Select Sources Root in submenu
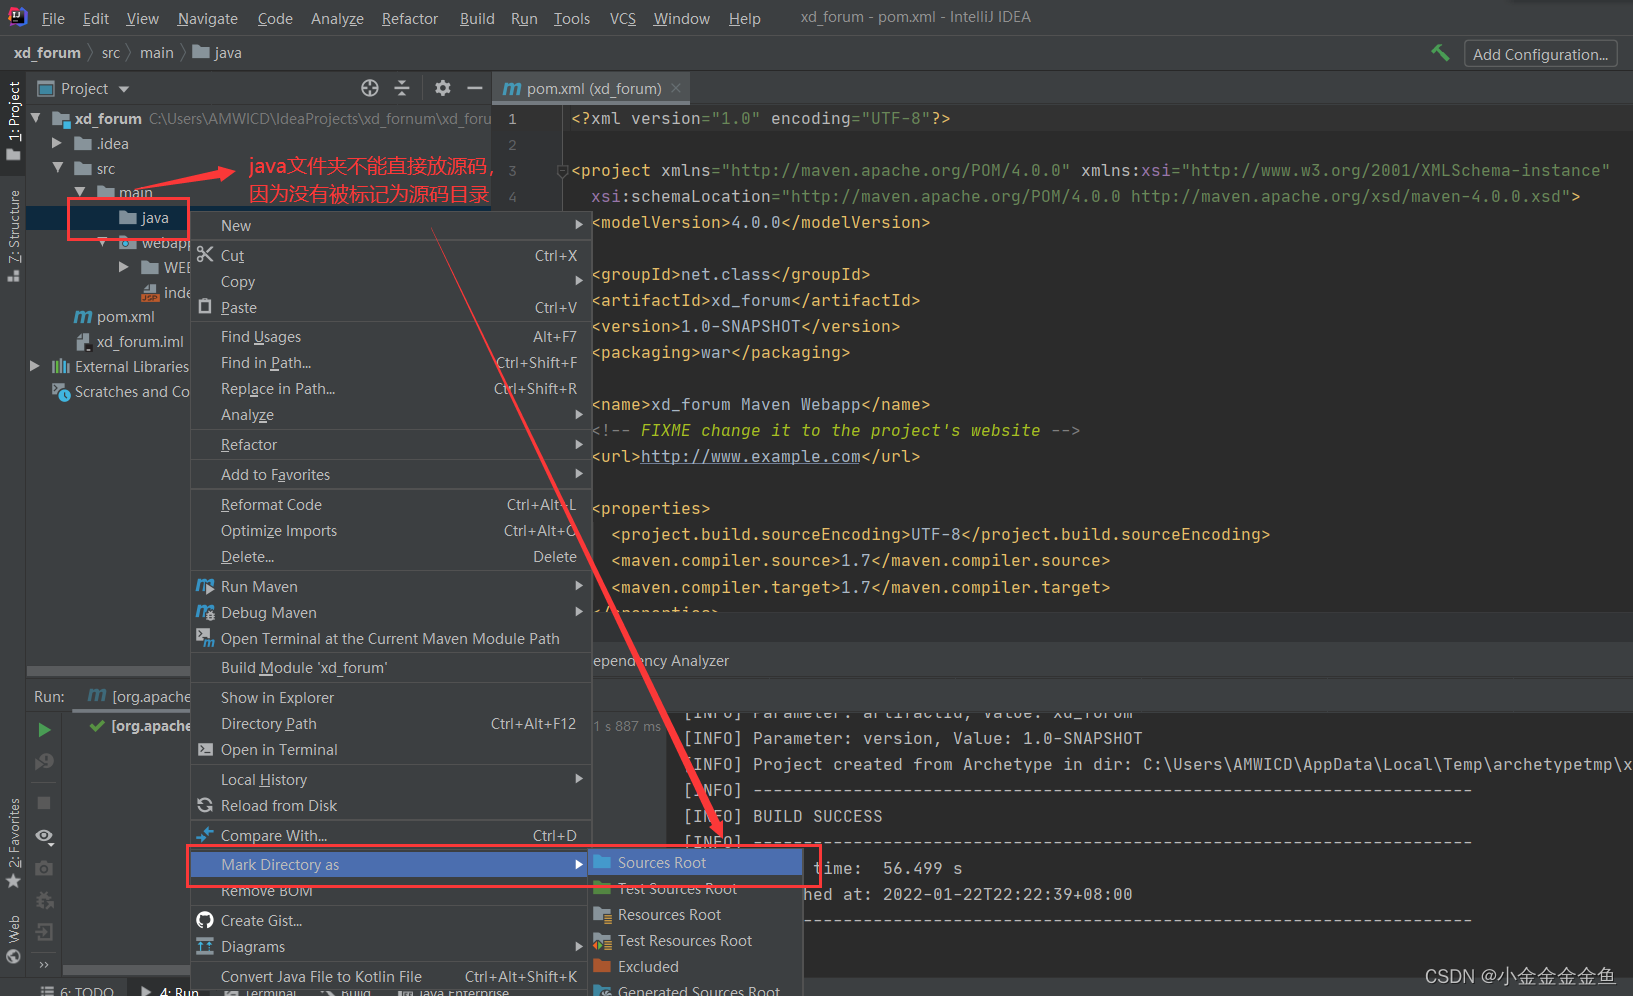The image size is (1633, 996). pyautogui.click(x=696, y=863)
